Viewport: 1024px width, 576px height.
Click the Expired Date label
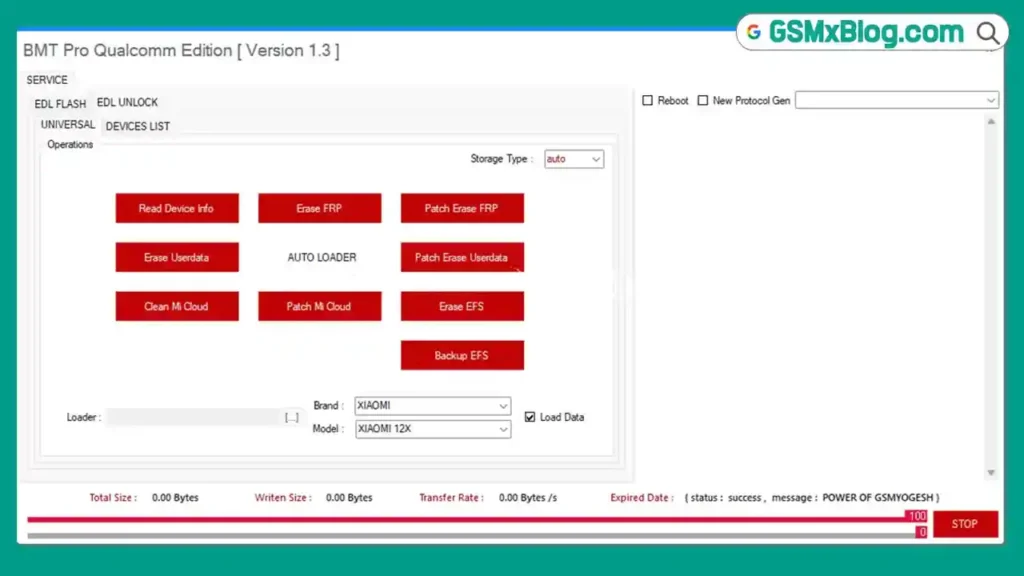click(x=641, y=498)
